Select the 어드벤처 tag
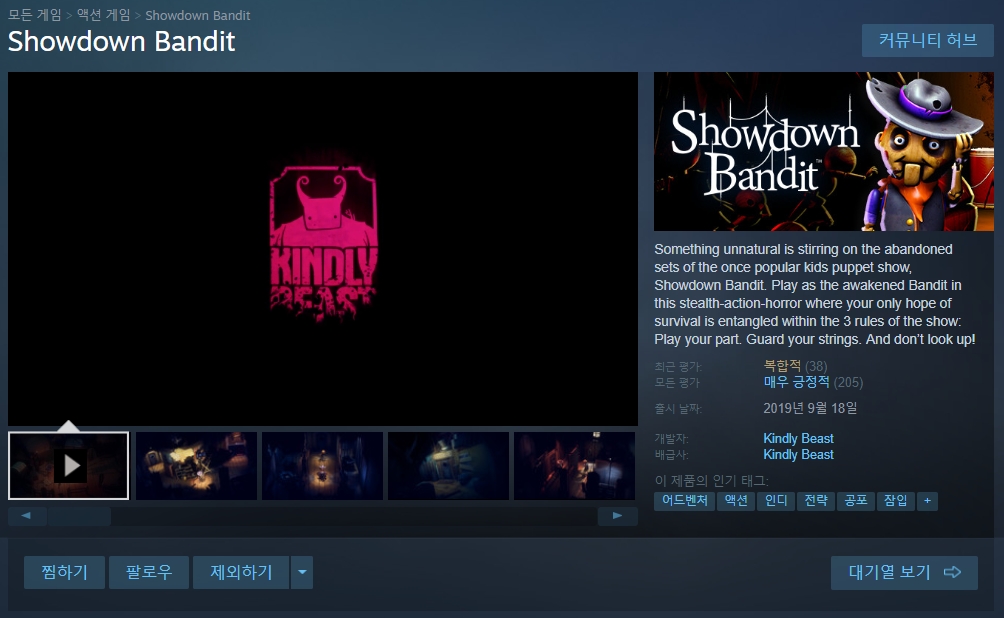This screenshot has width=1004, height=618. tap(684, 501)
